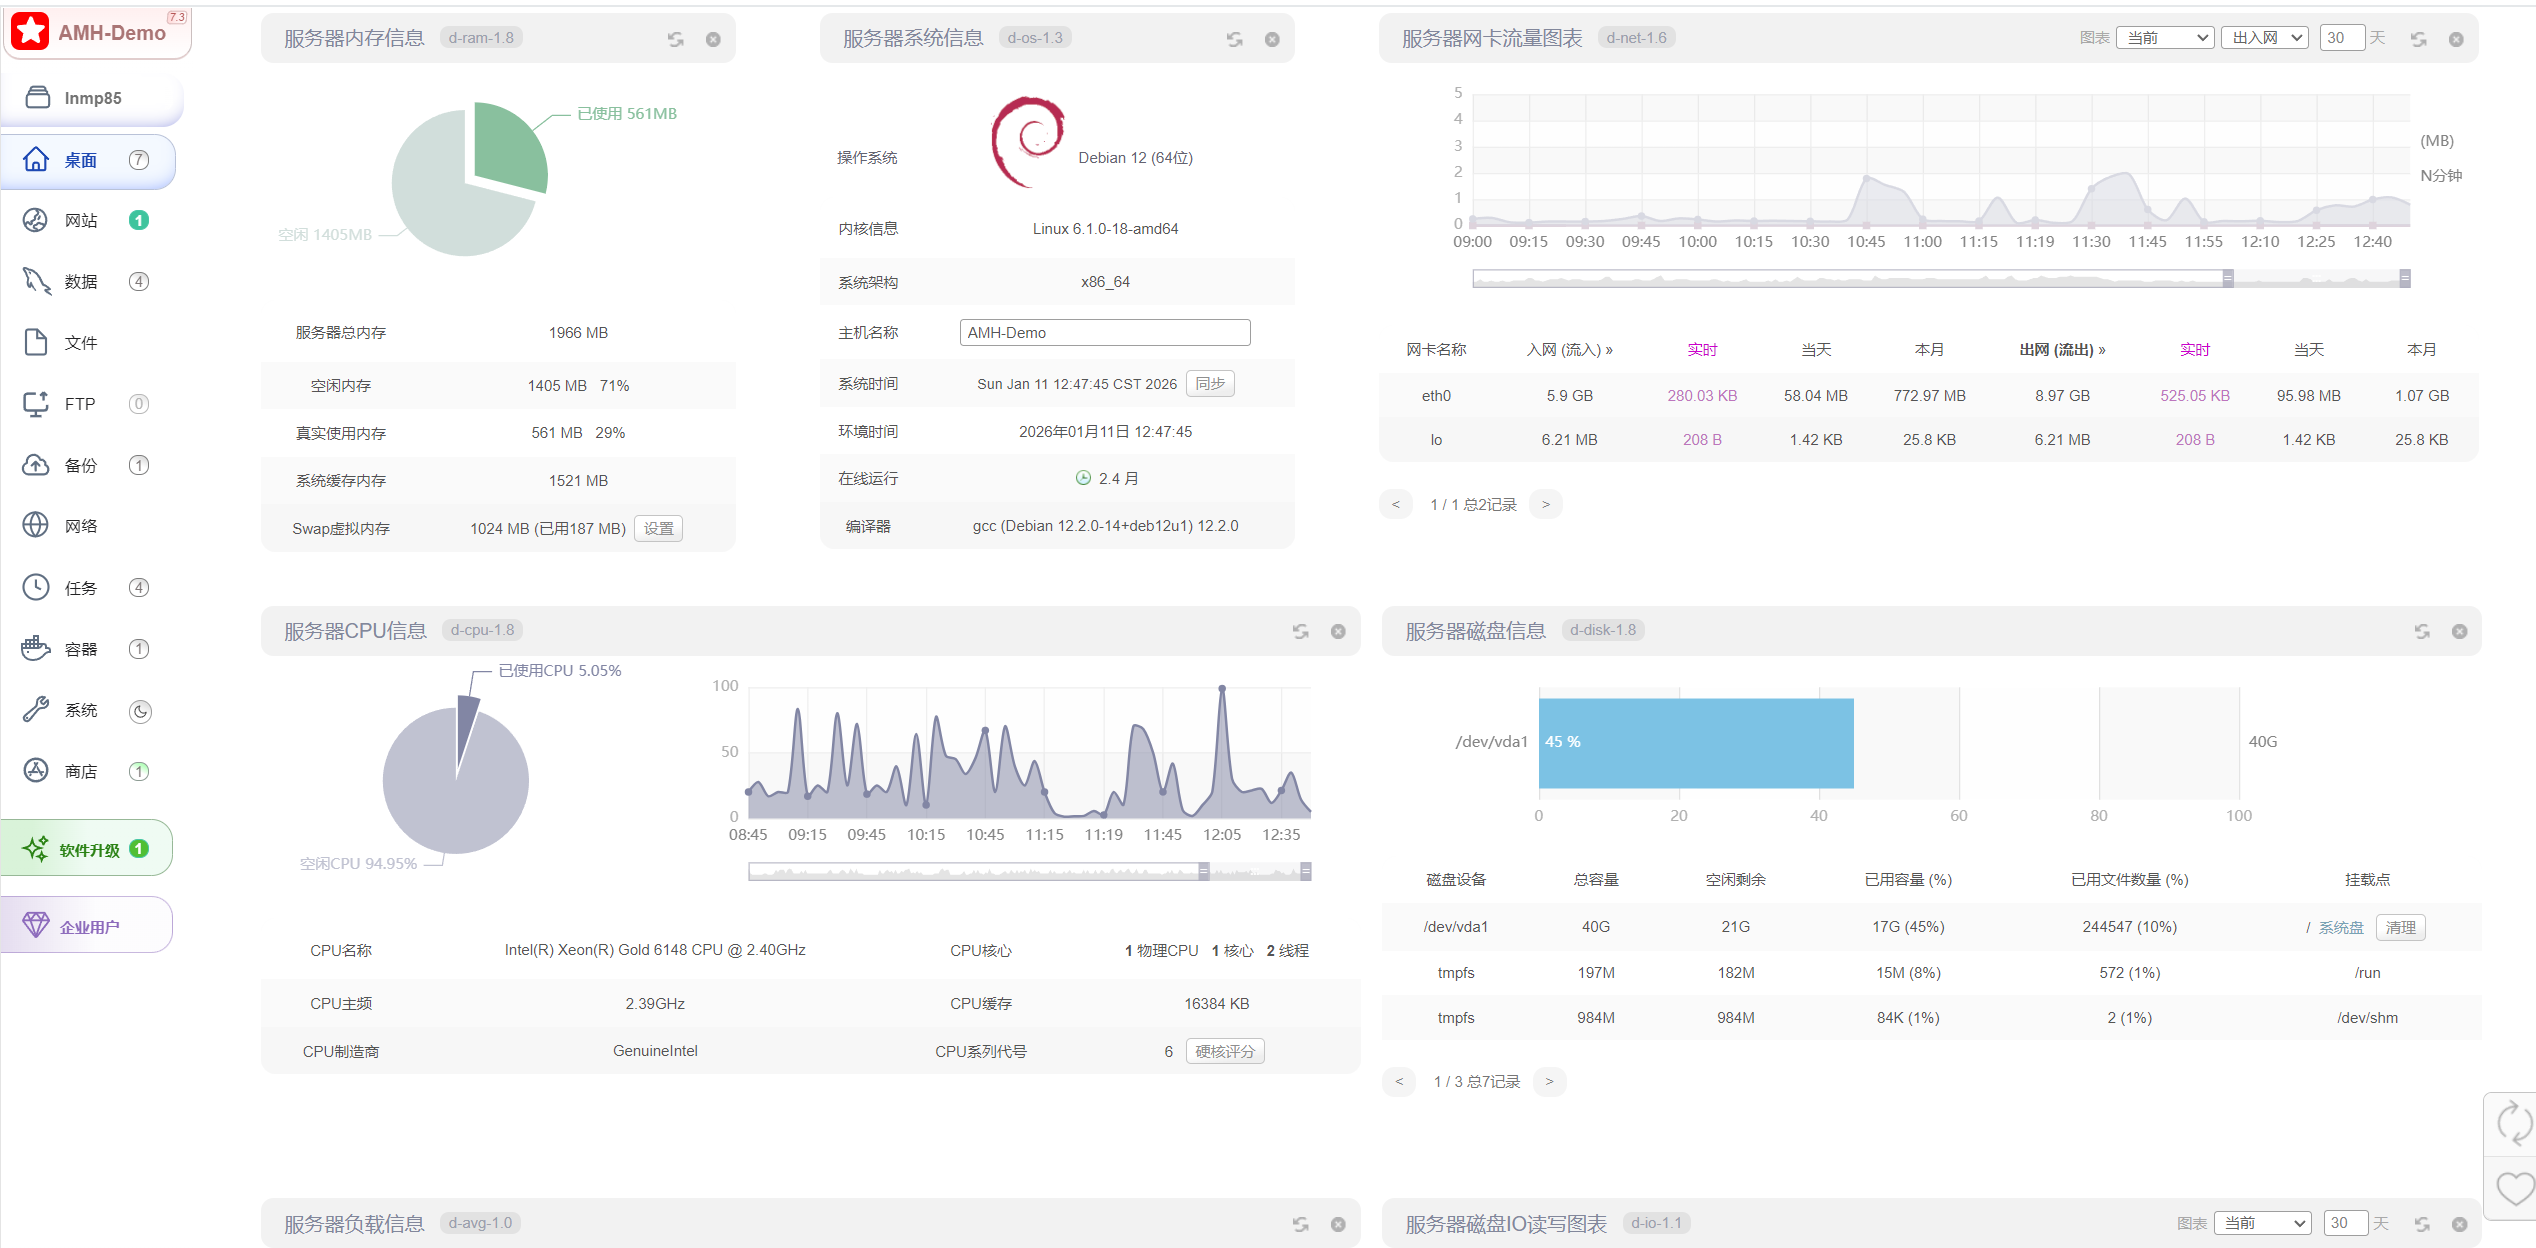Close the server system info panel
The image size is (2536, 1248).
coord(1272,39)
